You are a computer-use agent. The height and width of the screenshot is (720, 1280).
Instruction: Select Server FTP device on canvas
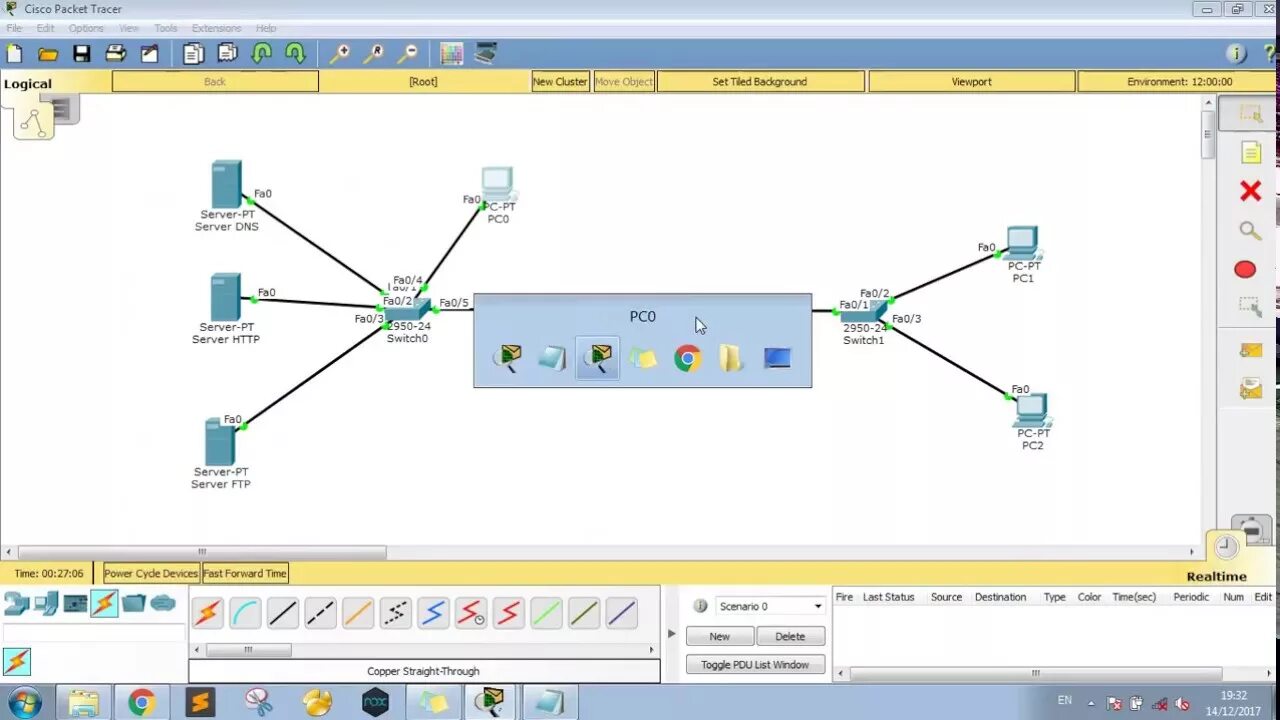click(x=221, y=442)
